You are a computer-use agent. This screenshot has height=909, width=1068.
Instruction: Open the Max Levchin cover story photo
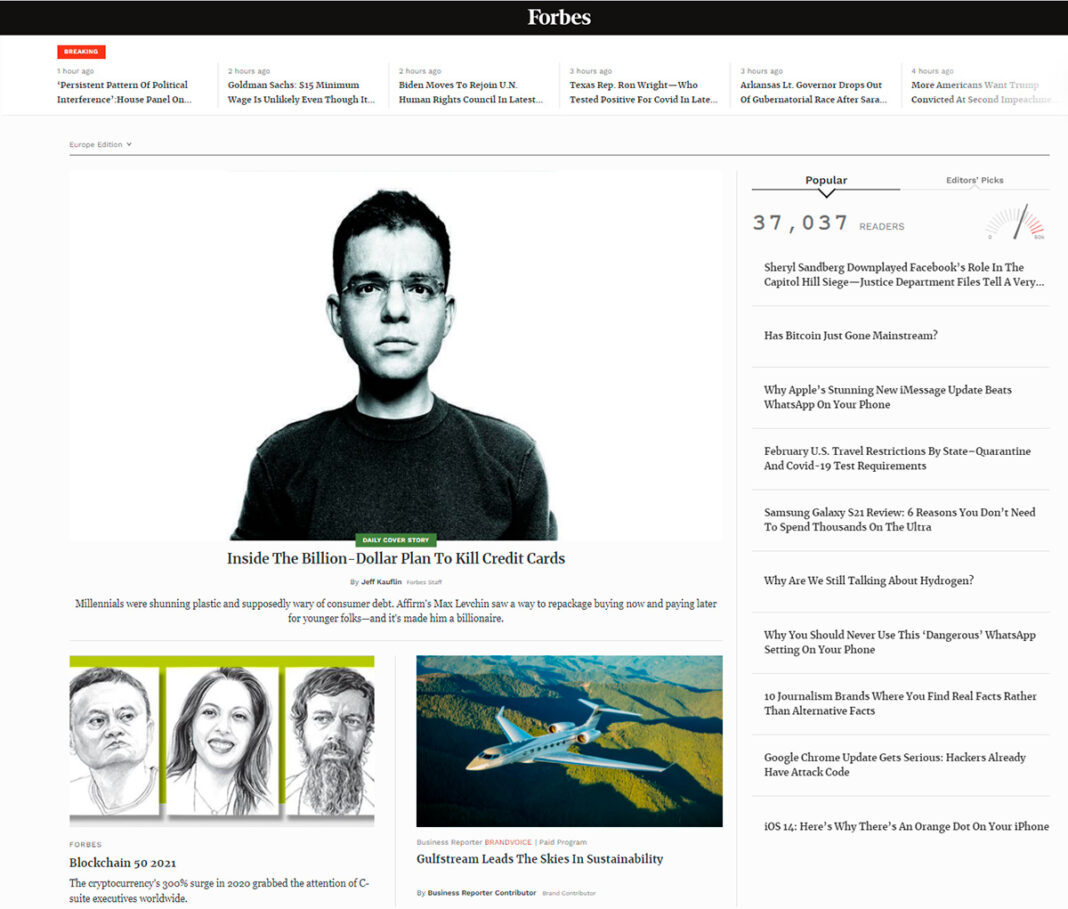[395, 360]
